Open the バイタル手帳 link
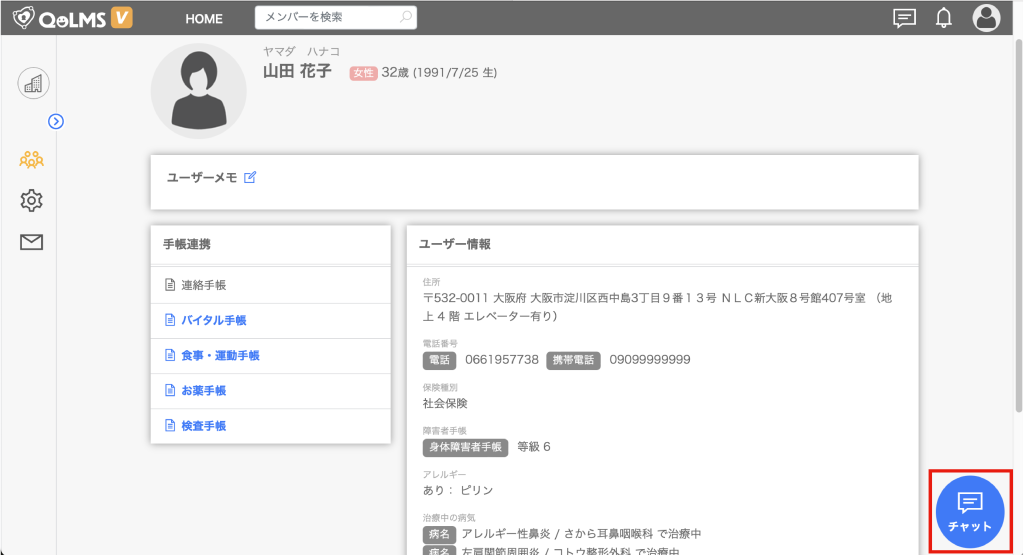This screenshot has width=1024, height=555. [213, 320]
